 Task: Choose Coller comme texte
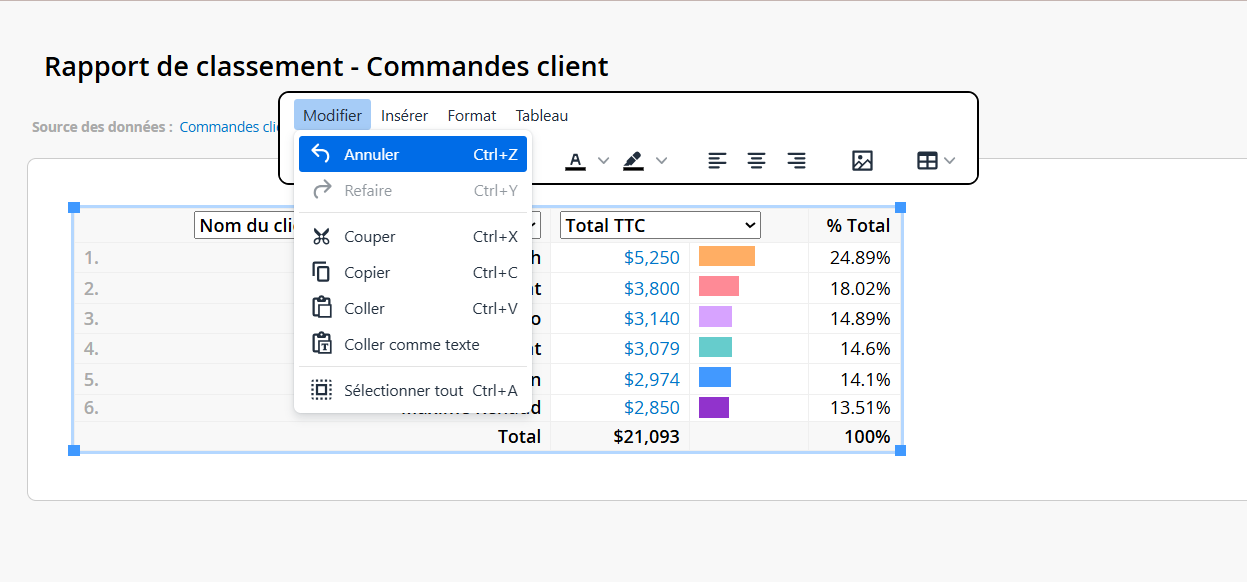coord(413,344)
